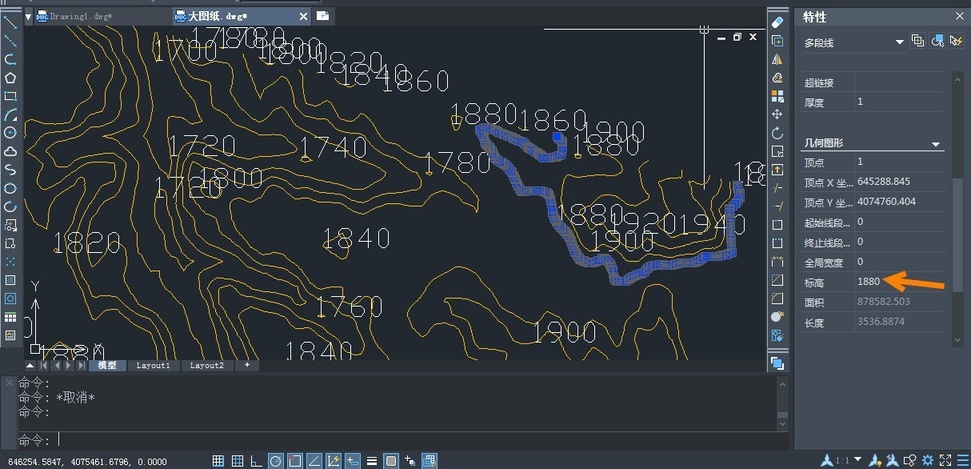This screenshot has height=469, width=971.
Task: Select the Offset tool
Action: click(777, 78)
